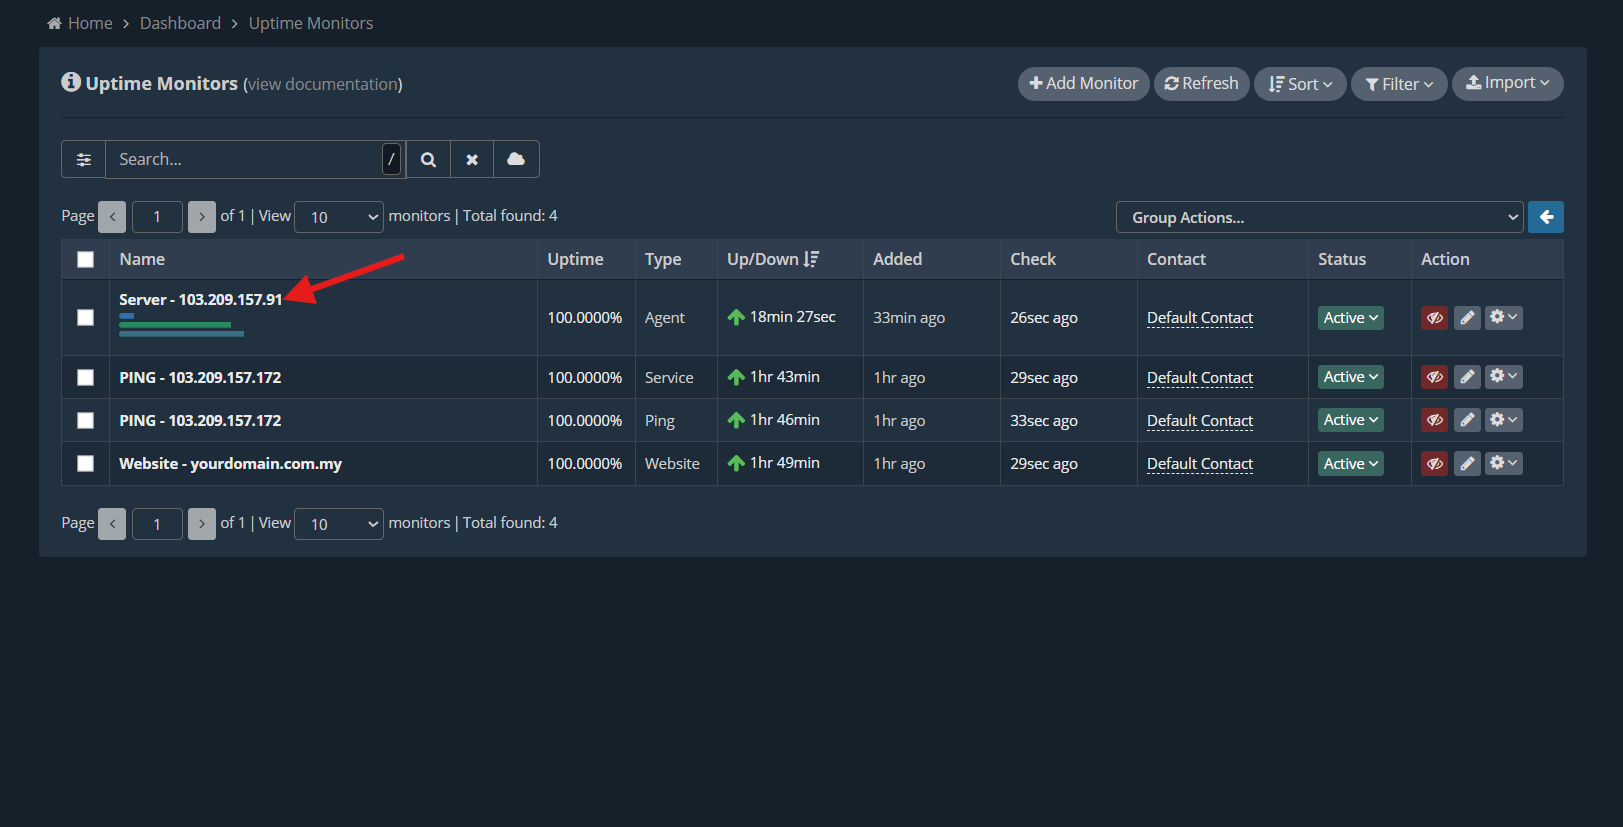Open the view documentation link
1623x827 pixels.
322,85
